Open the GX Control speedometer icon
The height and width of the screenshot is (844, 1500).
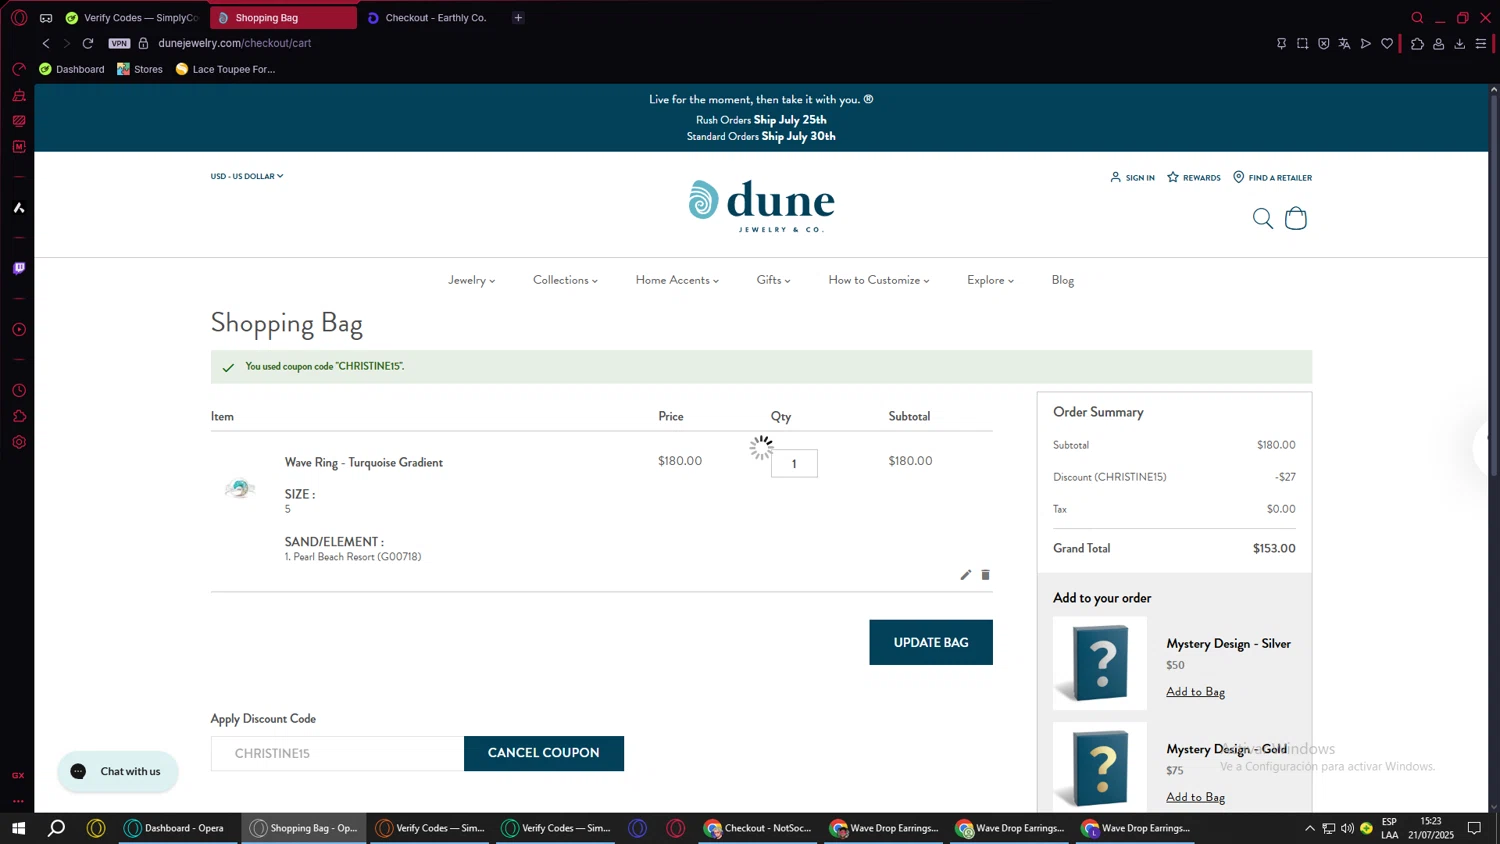pyautogui.click(x=19, y=69)
